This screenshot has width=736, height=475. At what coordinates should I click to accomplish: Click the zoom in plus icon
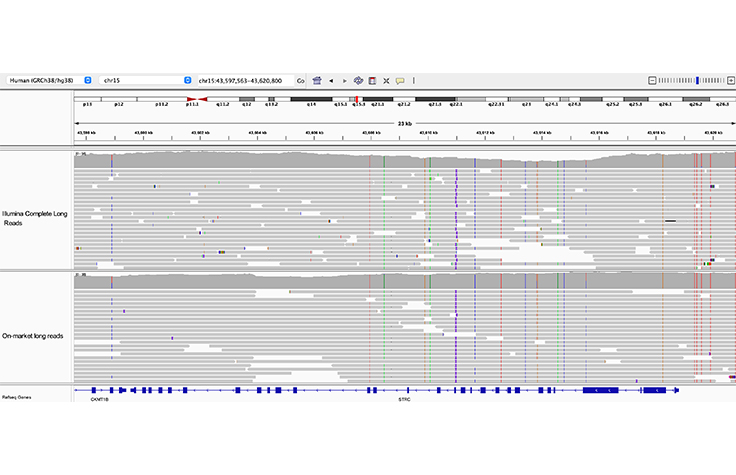[729, 80]
